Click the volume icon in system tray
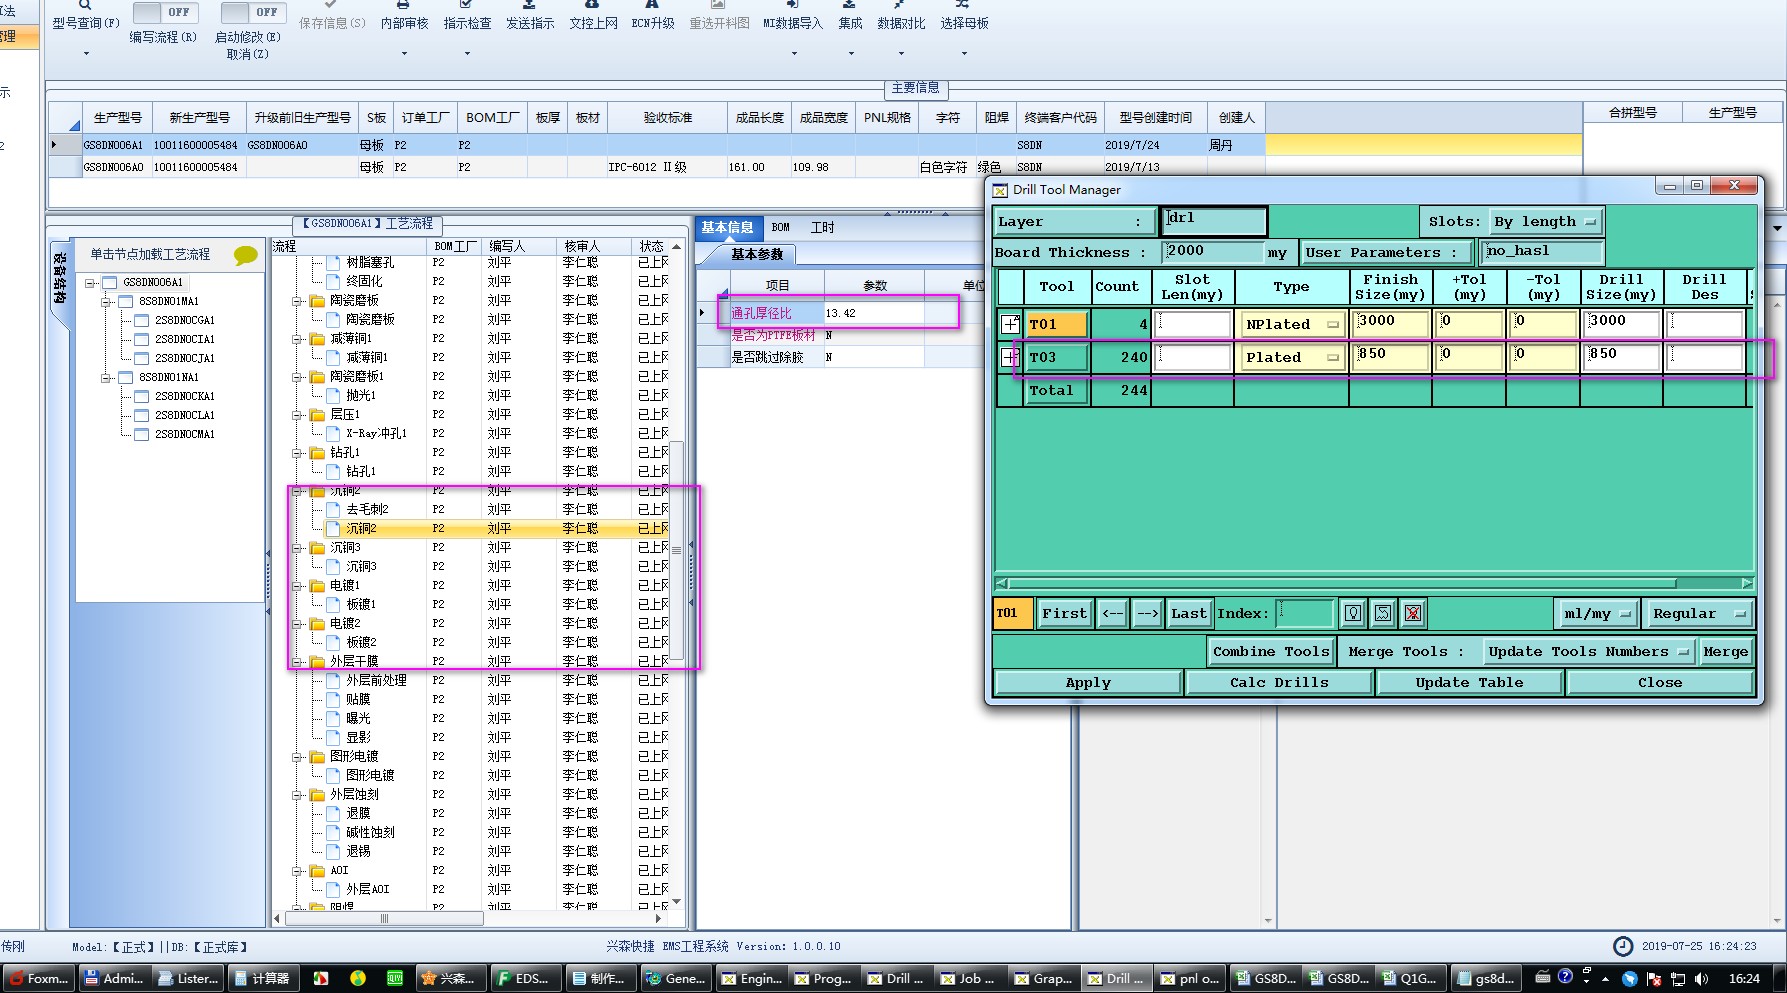Screen dimensions: 1787x993 [1701, 979]
